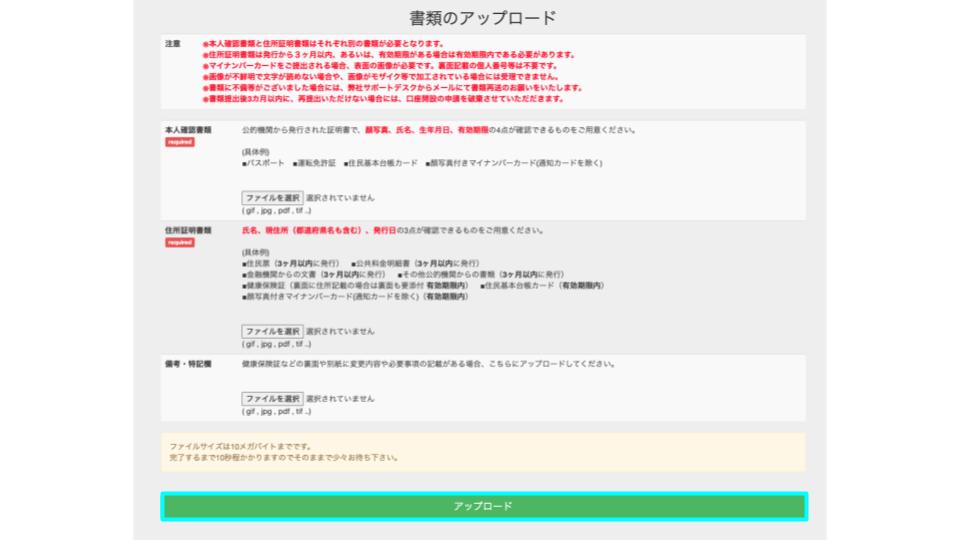Choose file for 備考・特記欄
Viewport: 960px width, 540px height.
pos(272,398)
